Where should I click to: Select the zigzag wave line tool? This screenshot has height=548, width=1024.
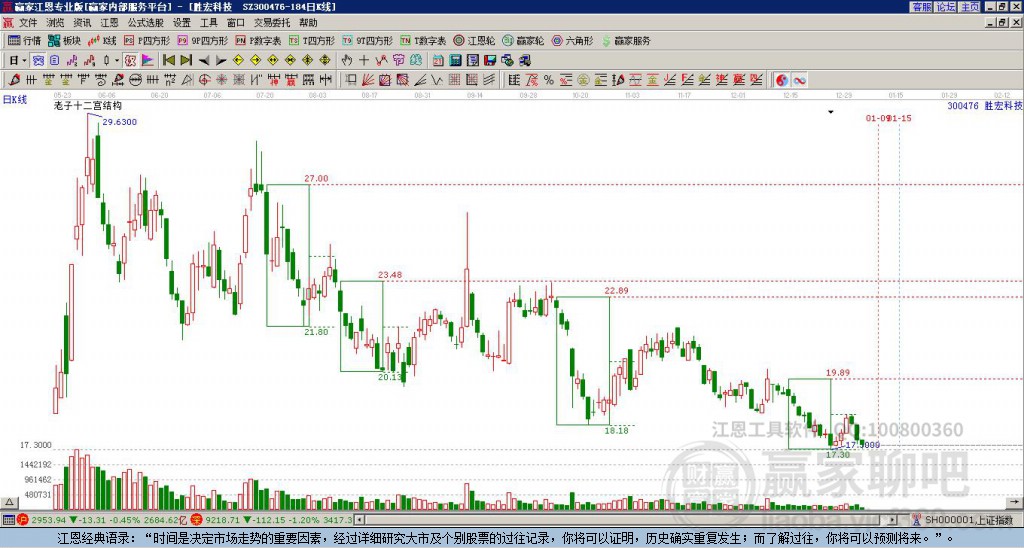437,80
